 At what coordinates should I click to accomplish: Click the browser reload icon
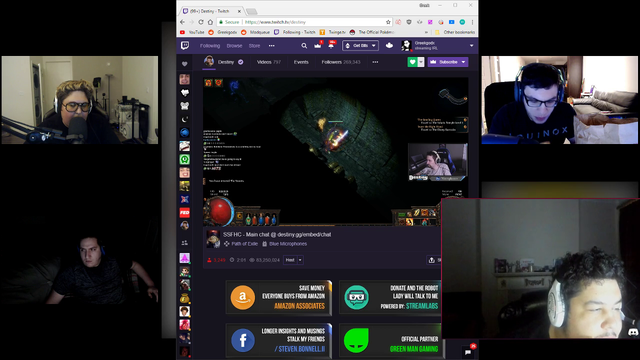201,22
